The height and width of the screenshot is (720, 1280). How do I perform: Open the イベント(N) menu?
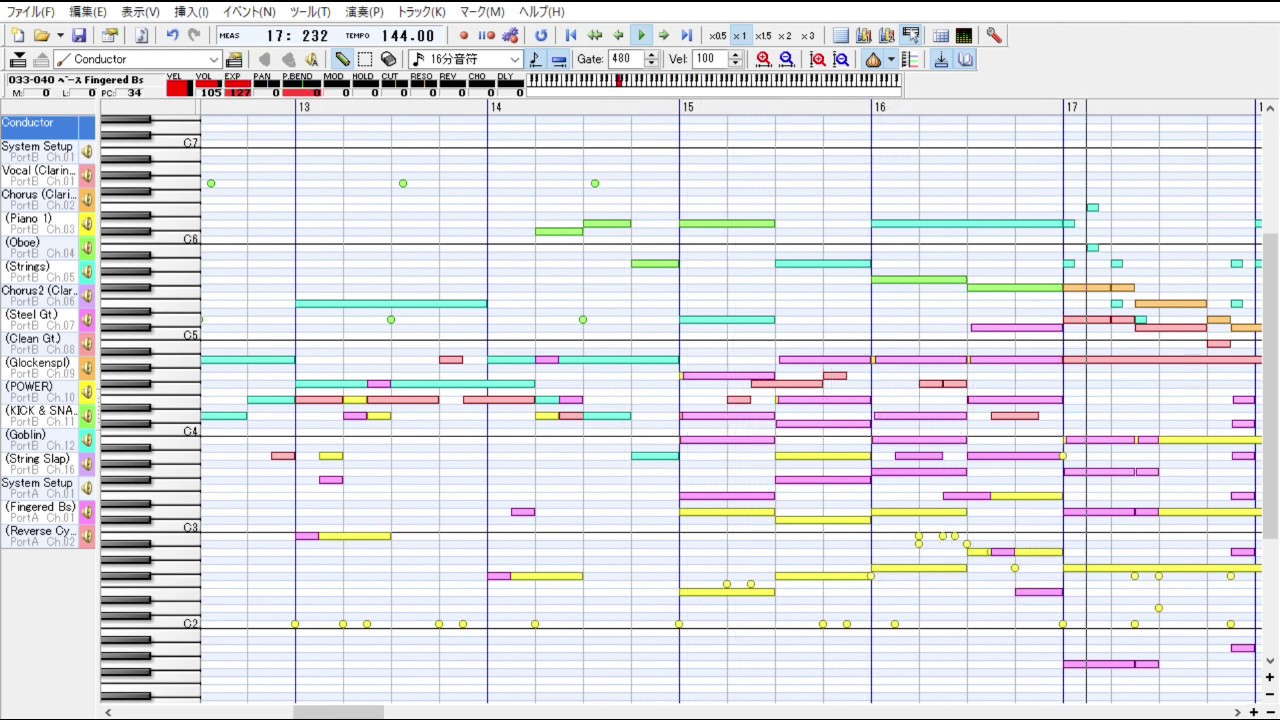click(x=249, y=12)
